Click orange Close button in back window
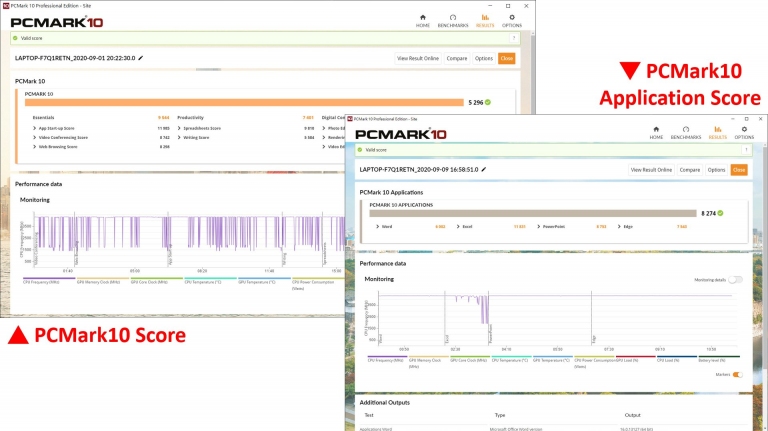Image resolution: width=768 pixels, height=431 pixels. coord(506,58)
